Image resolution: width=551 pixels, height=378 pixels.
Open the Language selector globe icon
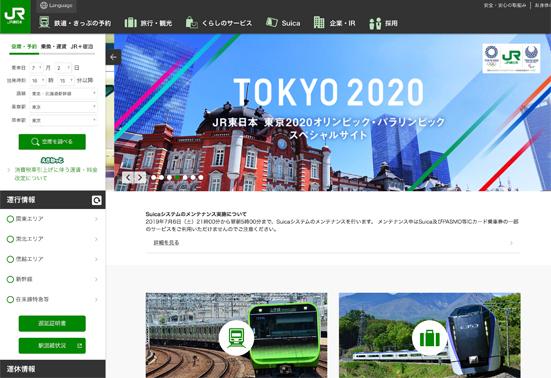point(44,5)
